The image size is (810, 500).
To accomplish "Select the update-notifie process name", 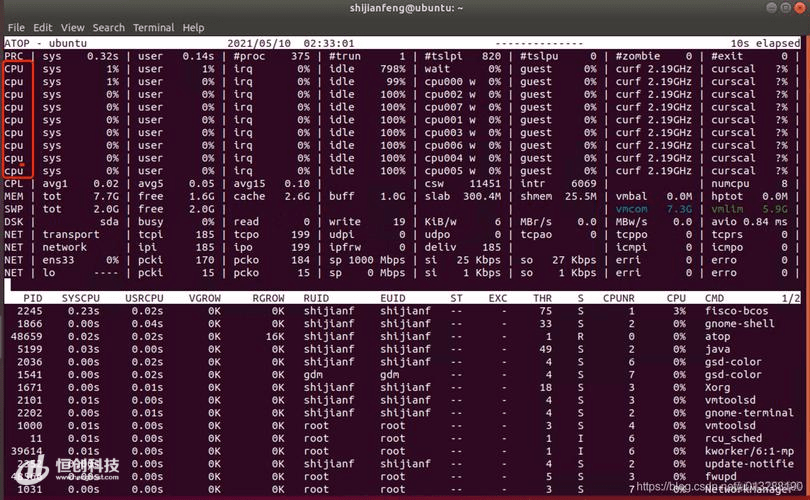I will click(x=749, y=464).
